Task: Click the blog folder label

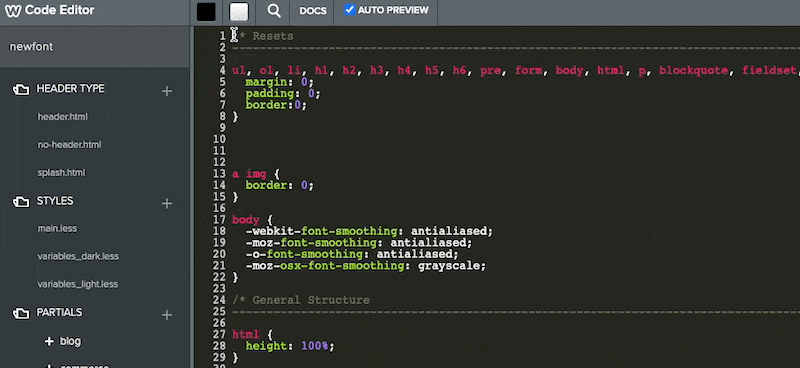Action: tap(70, 341)
